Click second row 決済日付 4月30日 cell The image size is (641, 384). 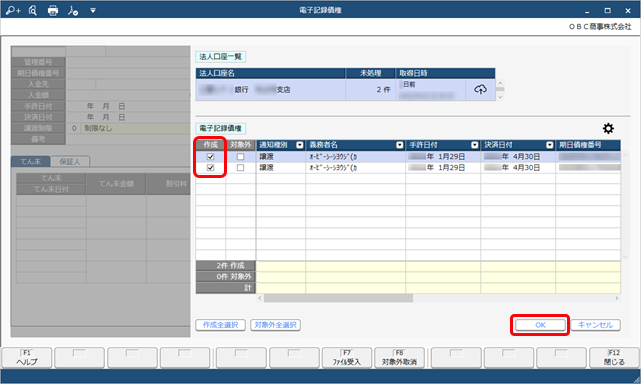pyautogui.click(x=518, y=168)
